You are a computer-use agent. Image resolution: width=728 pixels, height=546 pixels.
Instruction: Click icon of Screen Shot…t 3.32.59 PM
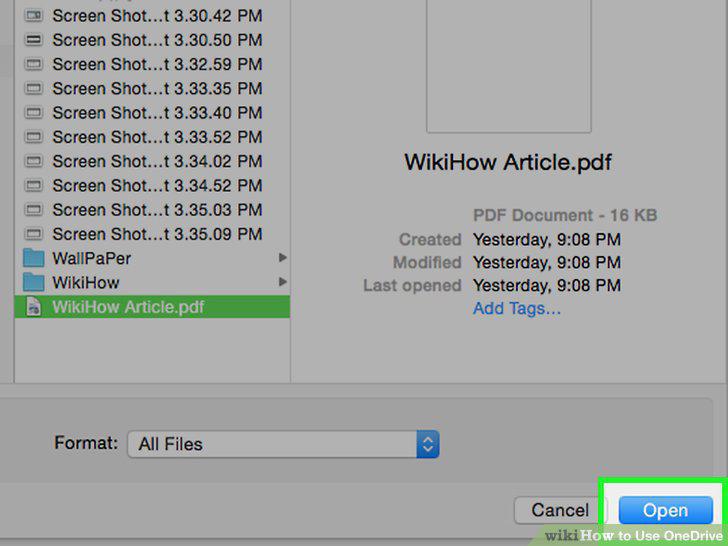coord(33,64)
